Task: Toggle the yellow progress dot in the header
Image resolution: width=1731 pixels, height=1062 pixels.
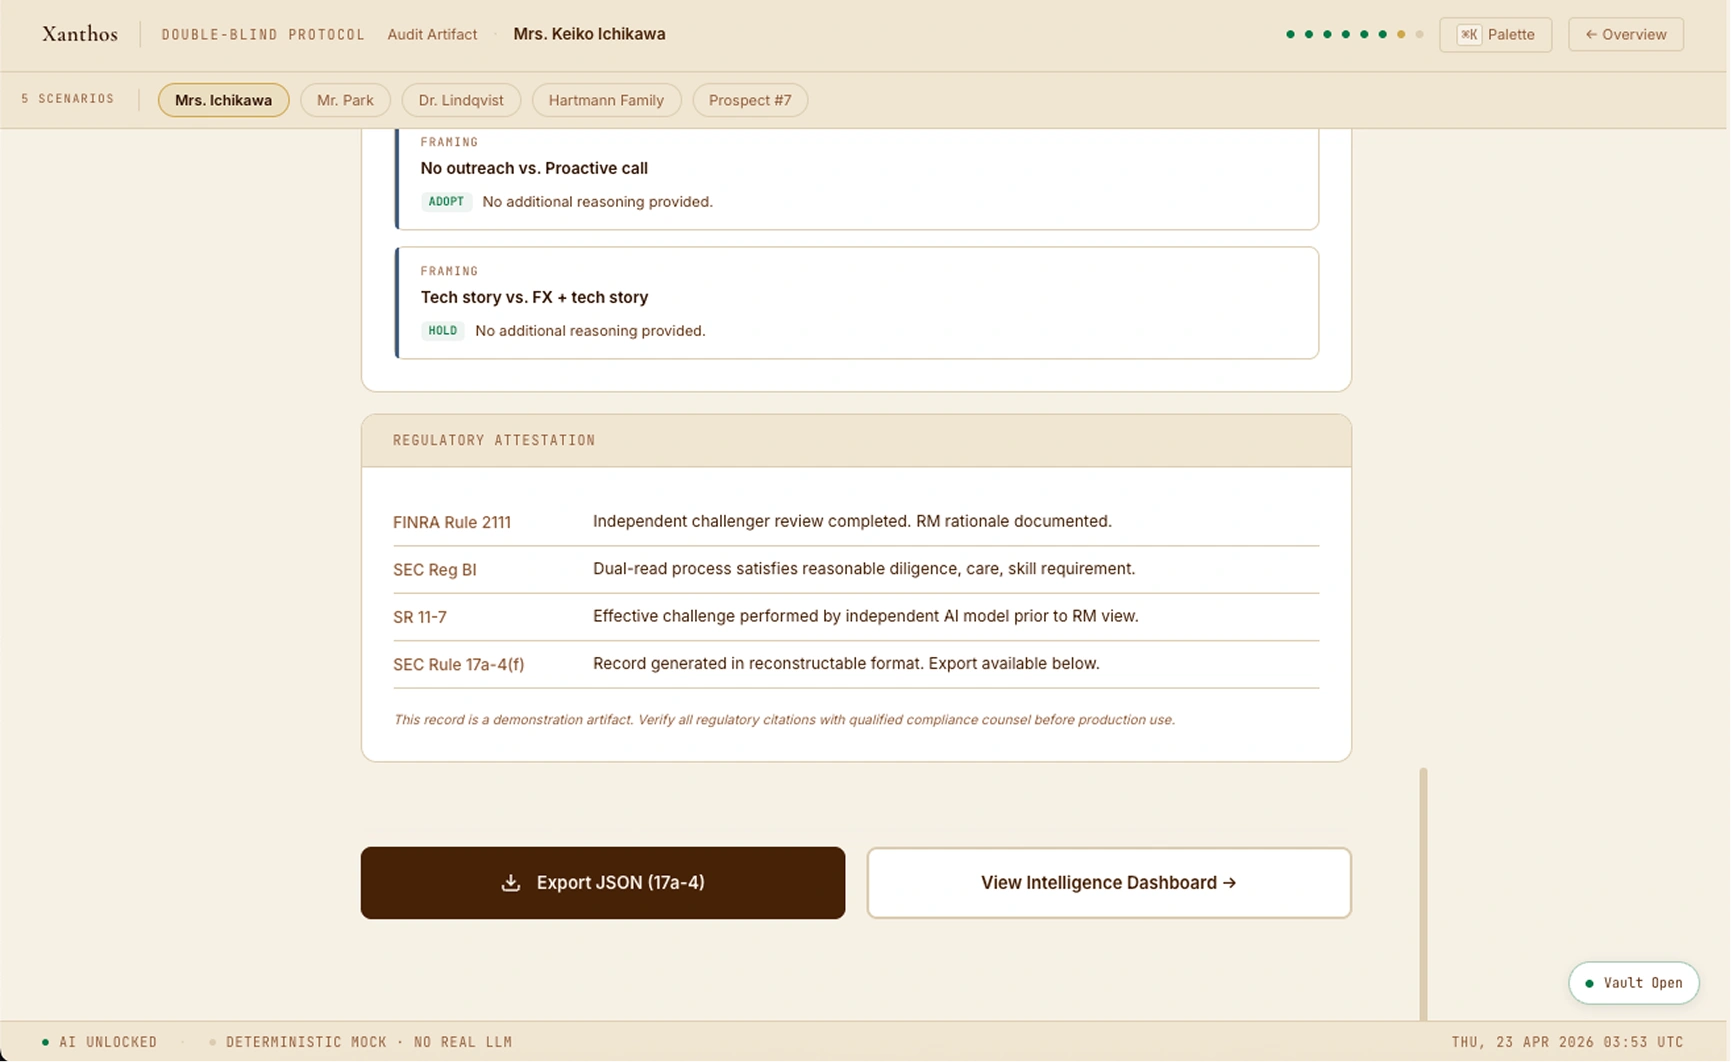Action: point(1400,33)
